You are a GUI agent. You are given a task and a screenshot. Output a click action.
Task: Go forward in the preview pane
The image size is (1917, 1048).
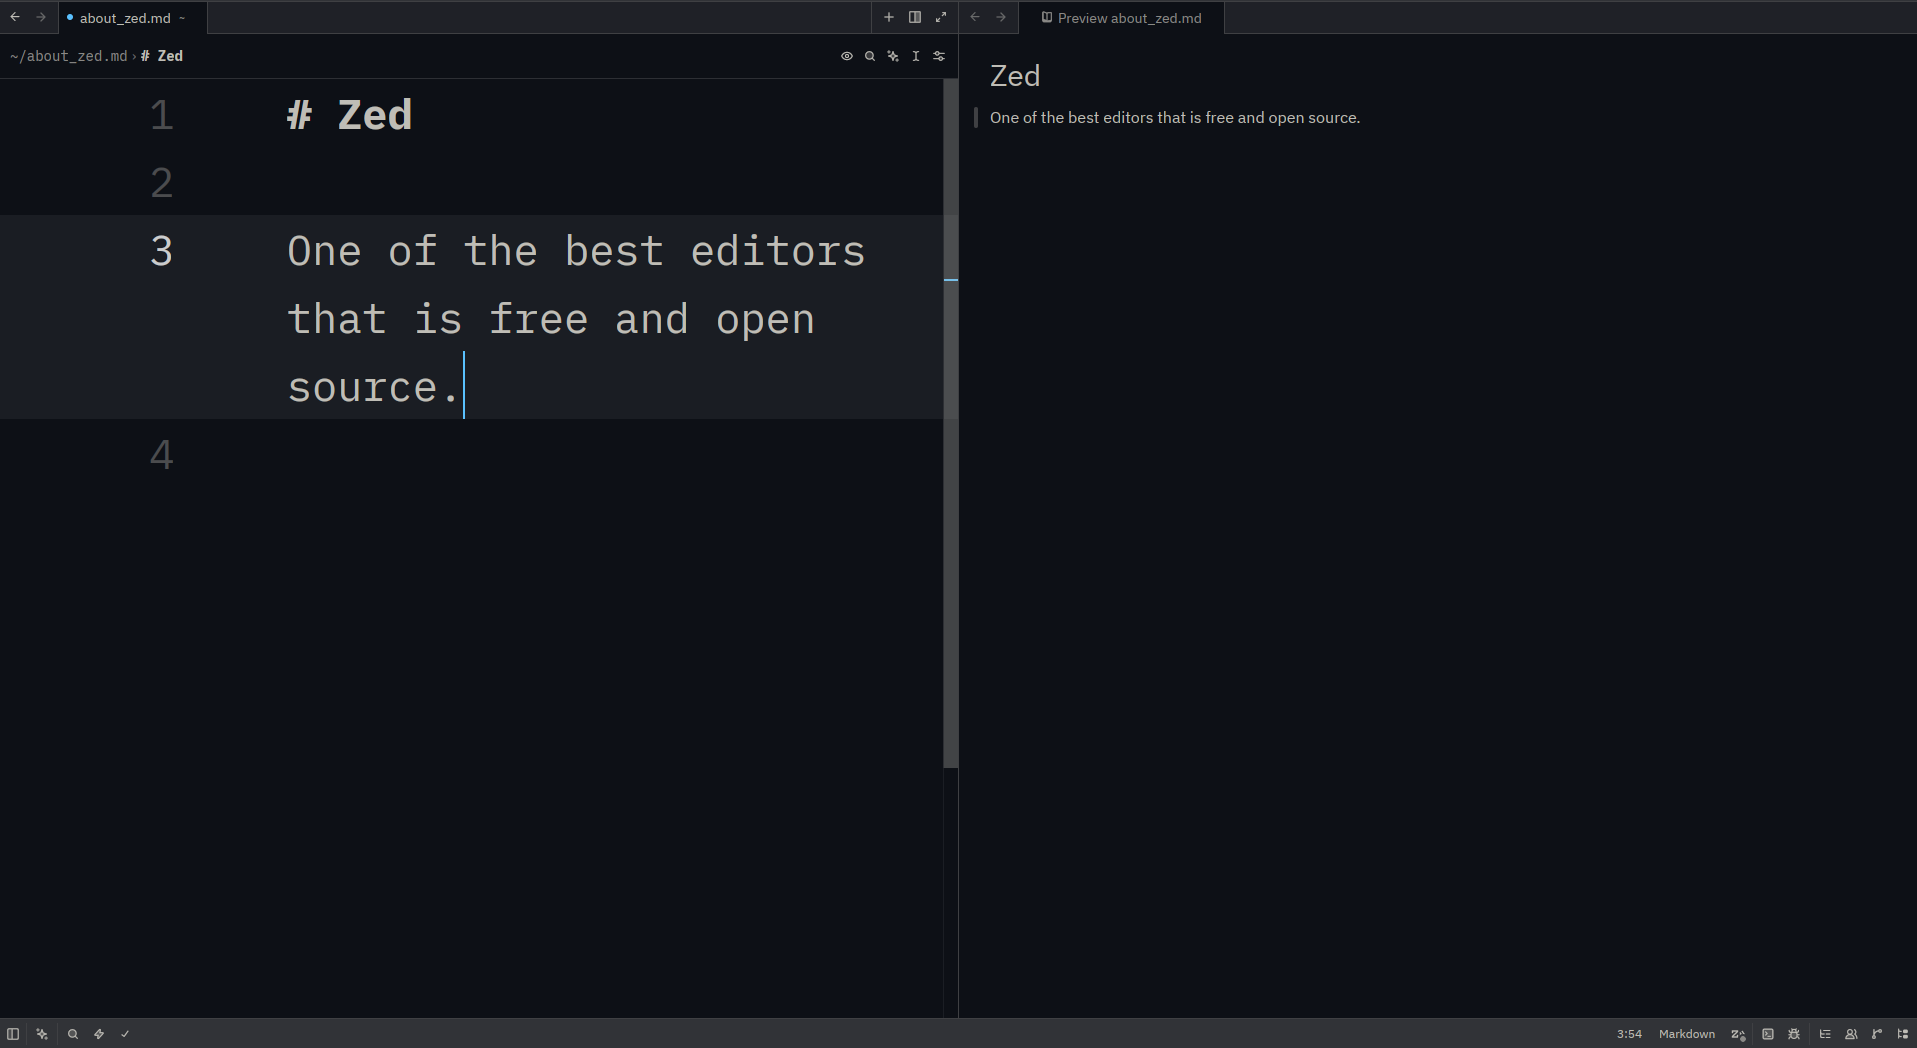[x=1001, y=17]
